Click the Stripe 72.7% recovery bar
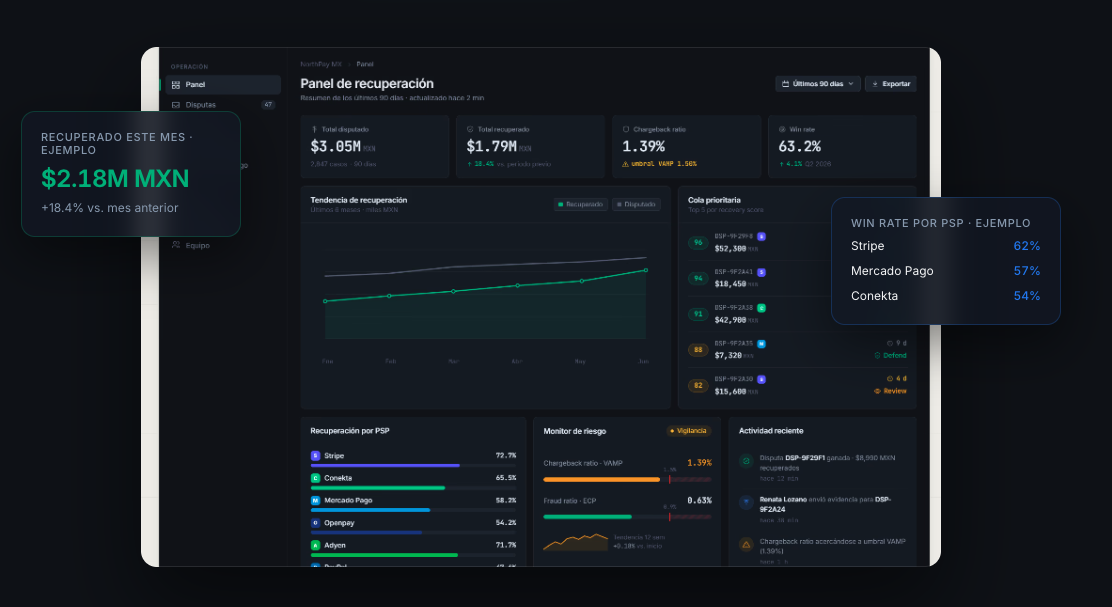Image resolution: width=1112 pixels, height=607 pixels. 385,466
